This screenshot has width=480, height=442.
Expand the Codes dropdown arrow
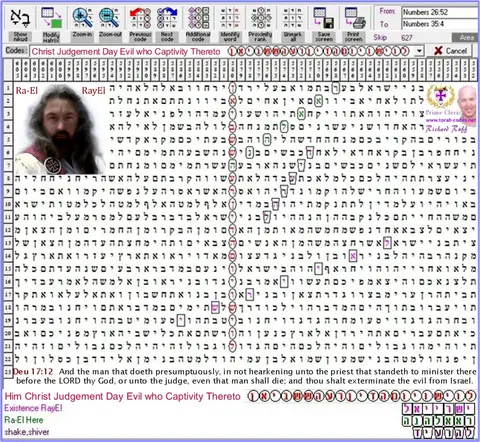419,51
